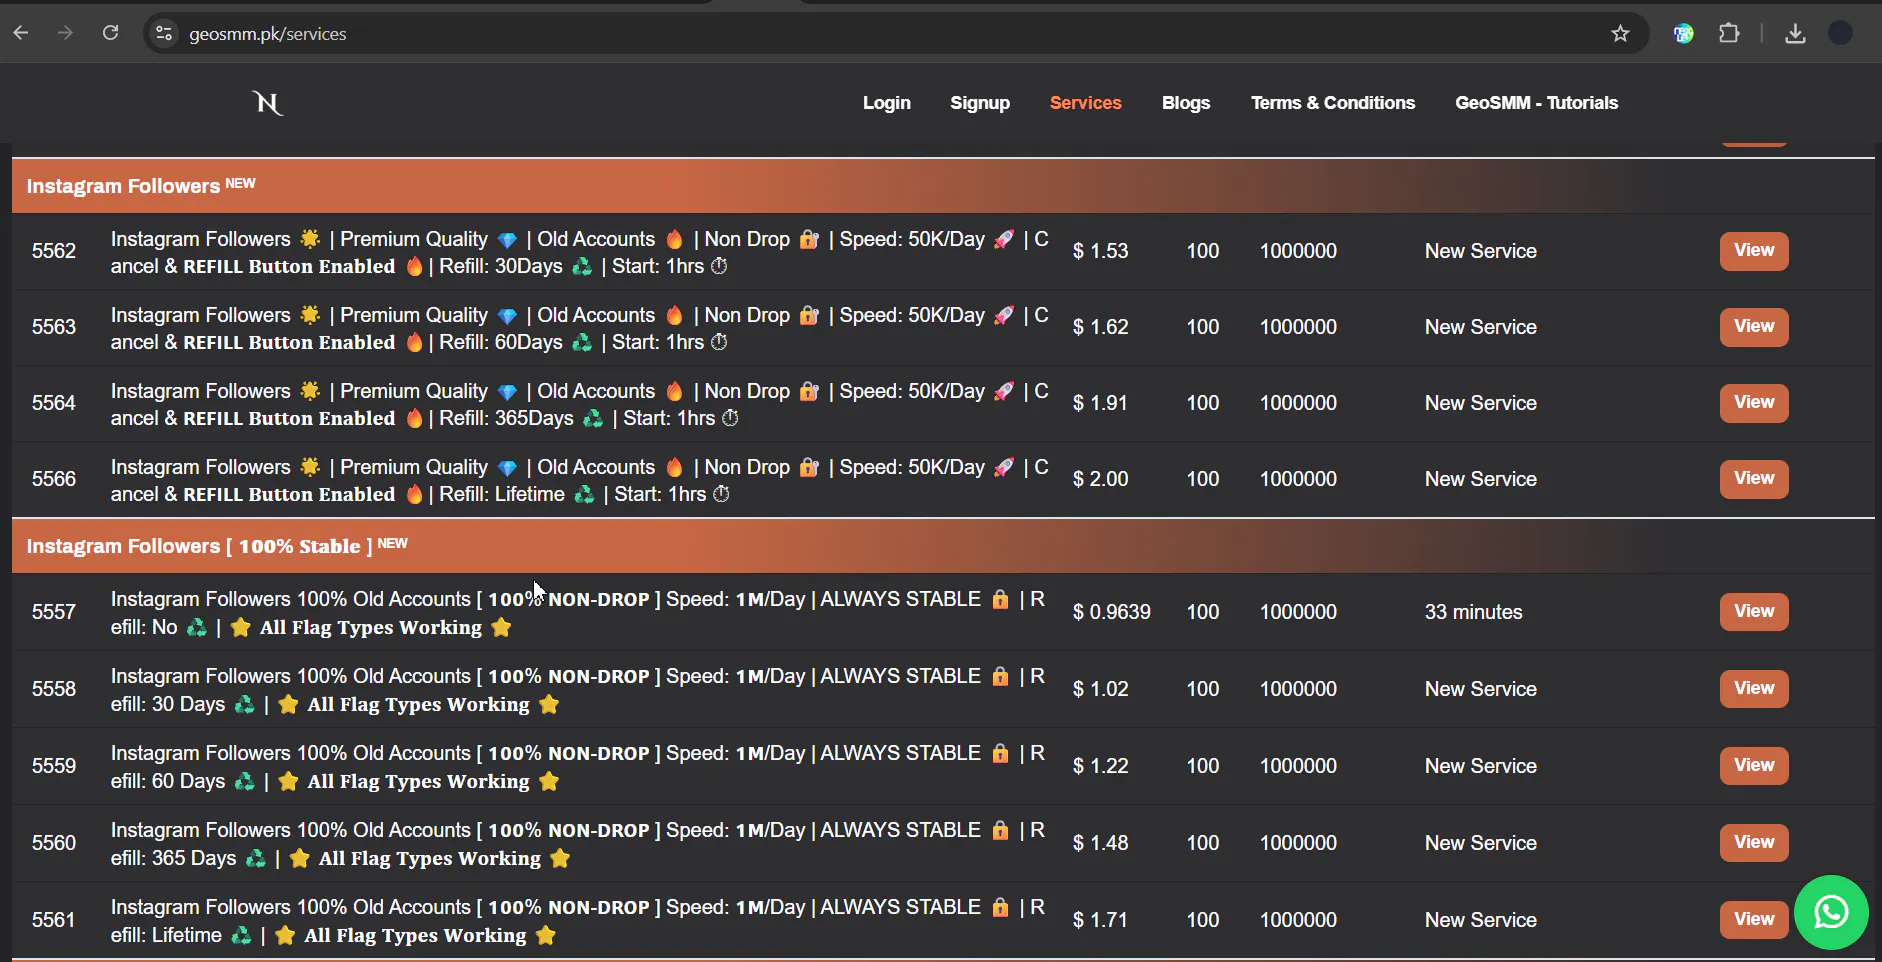View details of service 5559
This screenshot has width=1882, height=962.
coord(1754,766)
